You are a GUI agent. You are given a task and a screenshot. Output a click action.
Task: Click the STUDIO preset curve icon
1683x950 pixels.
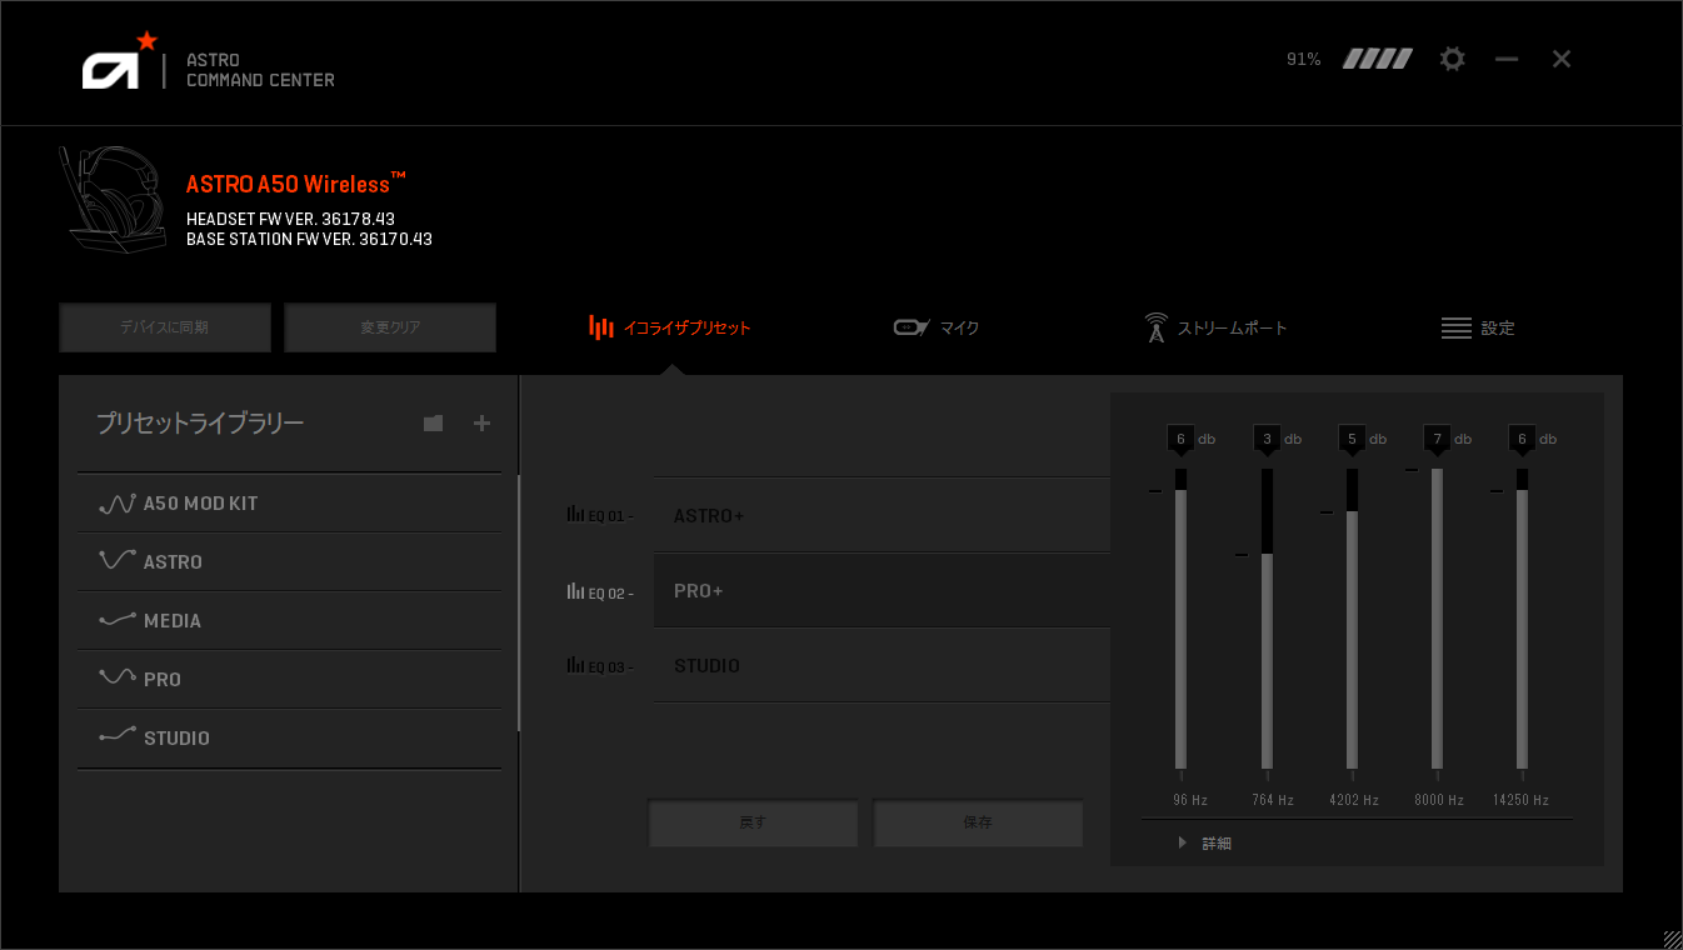[x=117, y=736]
